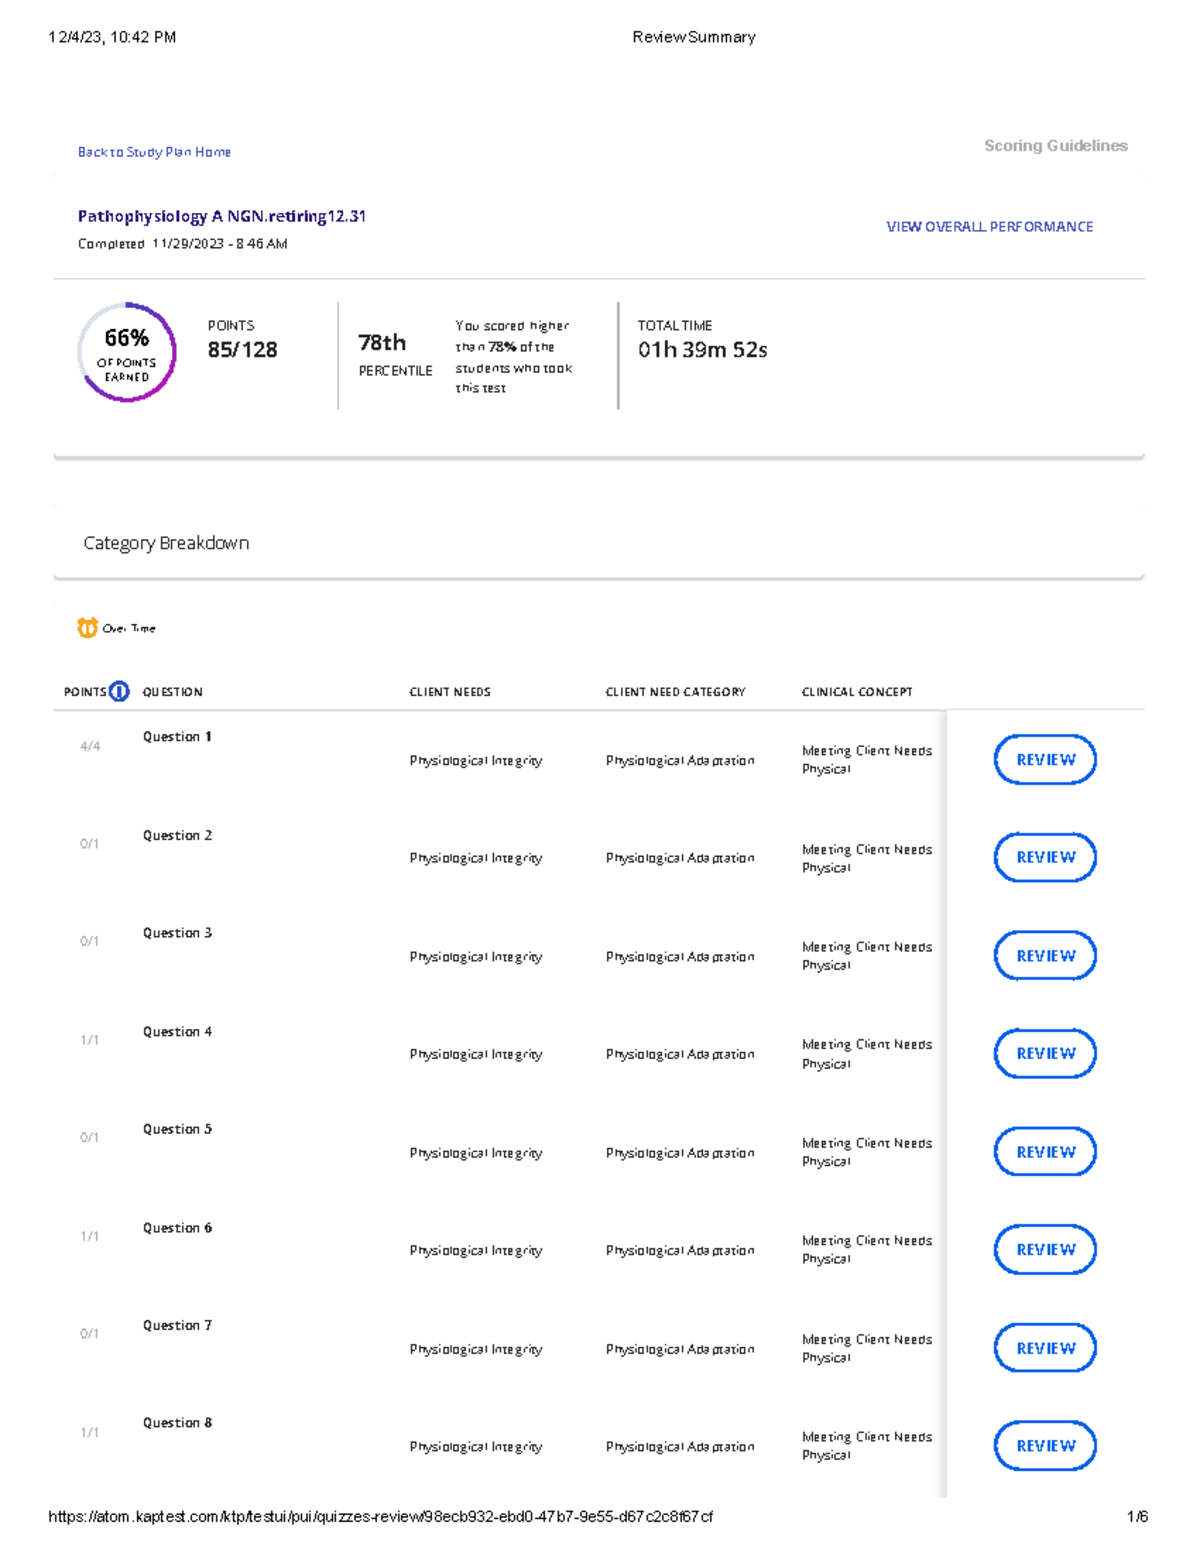Click the Question 5 label
1200x1553 pixels.
[x=177, y=1129]
